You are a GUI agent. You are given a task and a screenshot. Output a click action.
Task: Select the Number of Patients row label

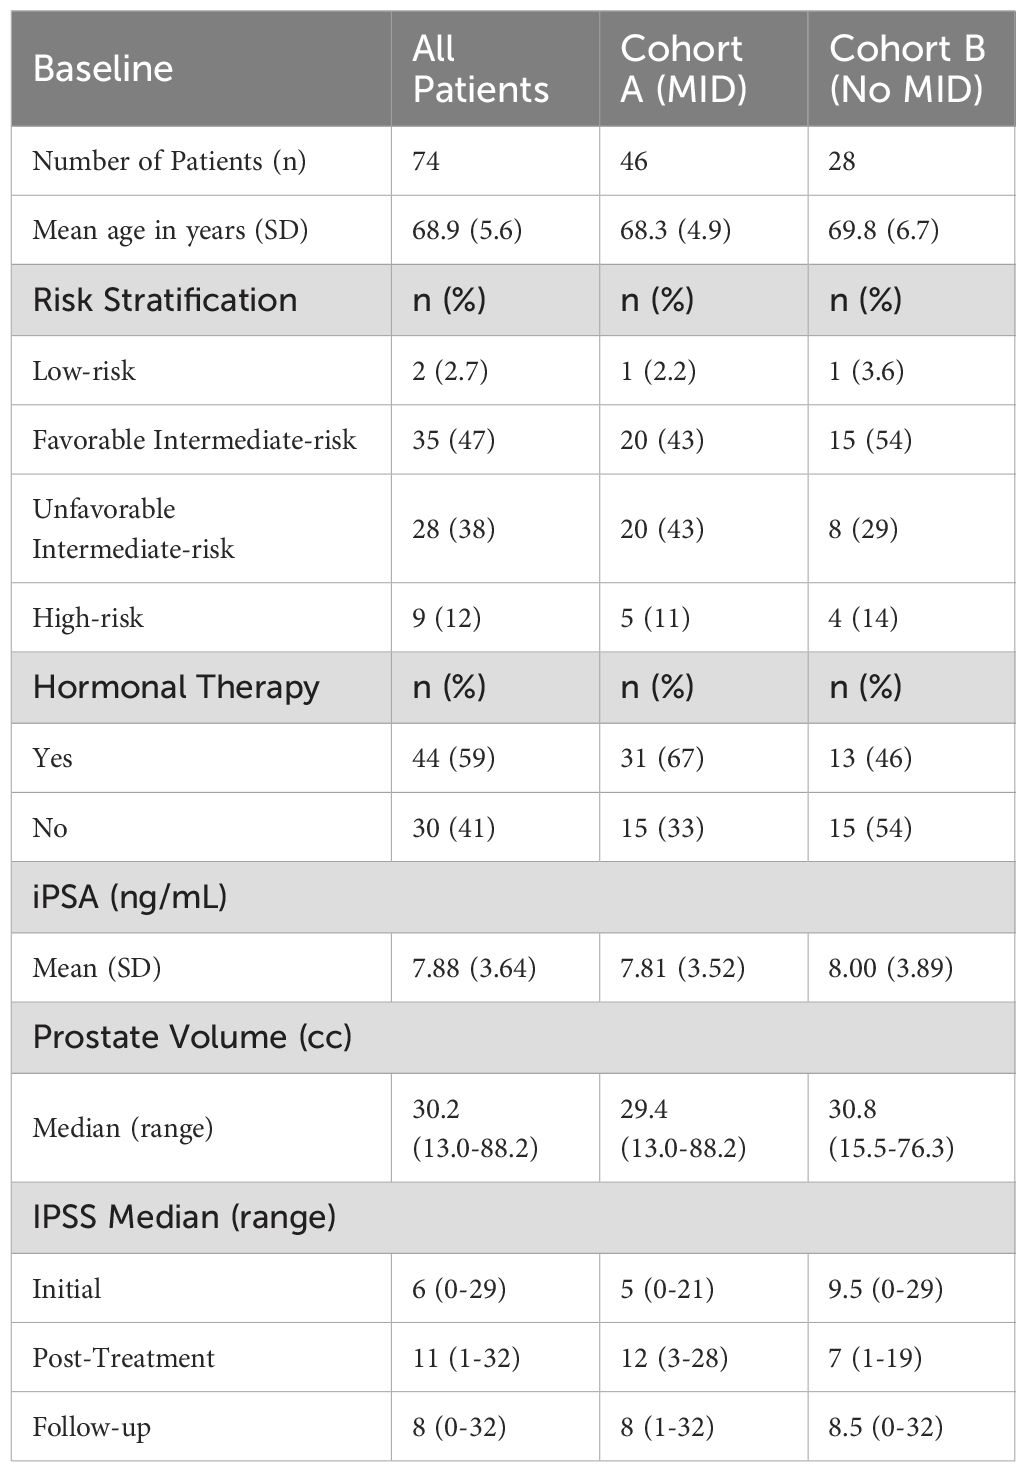pos(169,161)
